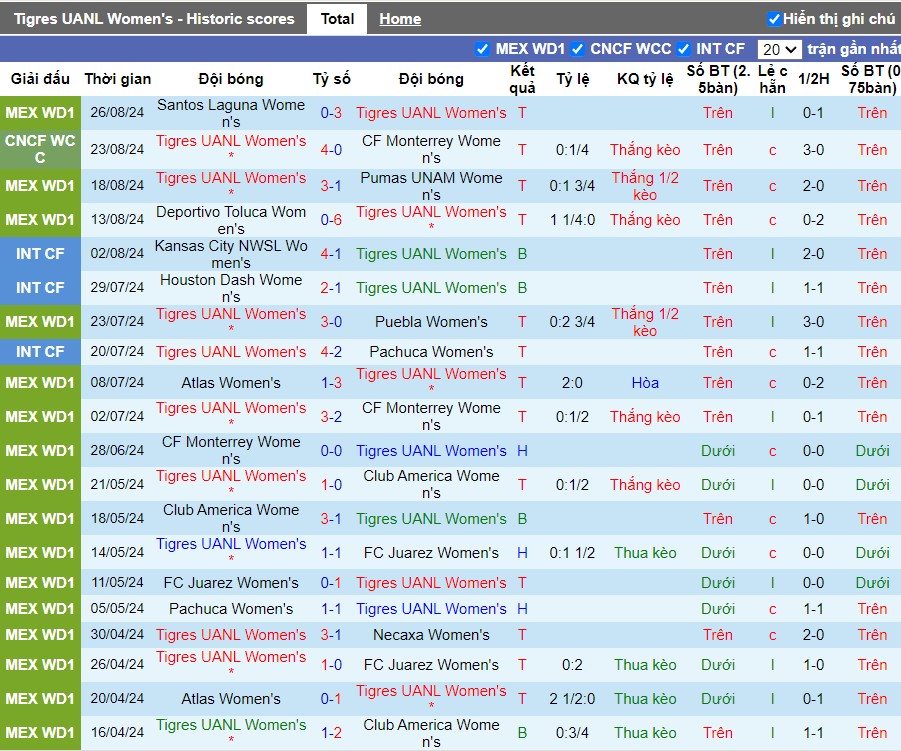Image resolution: width=901 pixels, height=751 pixels.
Task: Click the Giải đấu column header
Action: point(40,79)
